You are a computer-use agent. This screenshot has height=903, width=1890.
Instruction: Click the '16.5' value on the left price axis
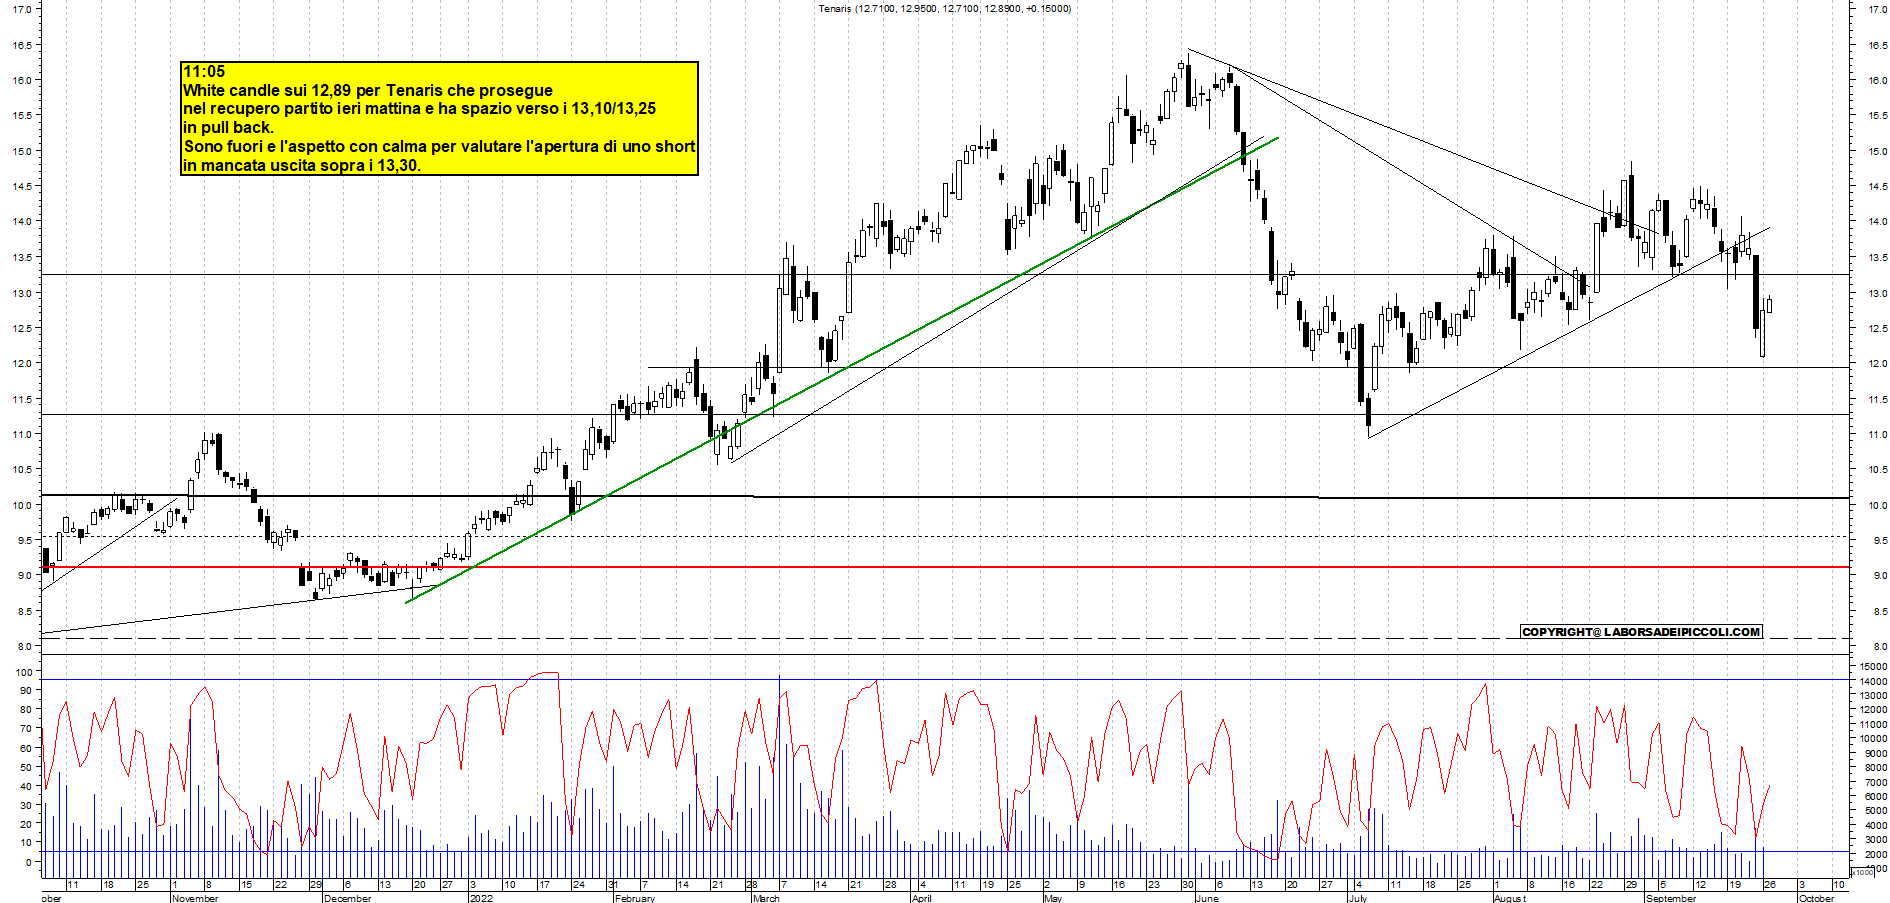pyautogui.click(x=22, y=45)
